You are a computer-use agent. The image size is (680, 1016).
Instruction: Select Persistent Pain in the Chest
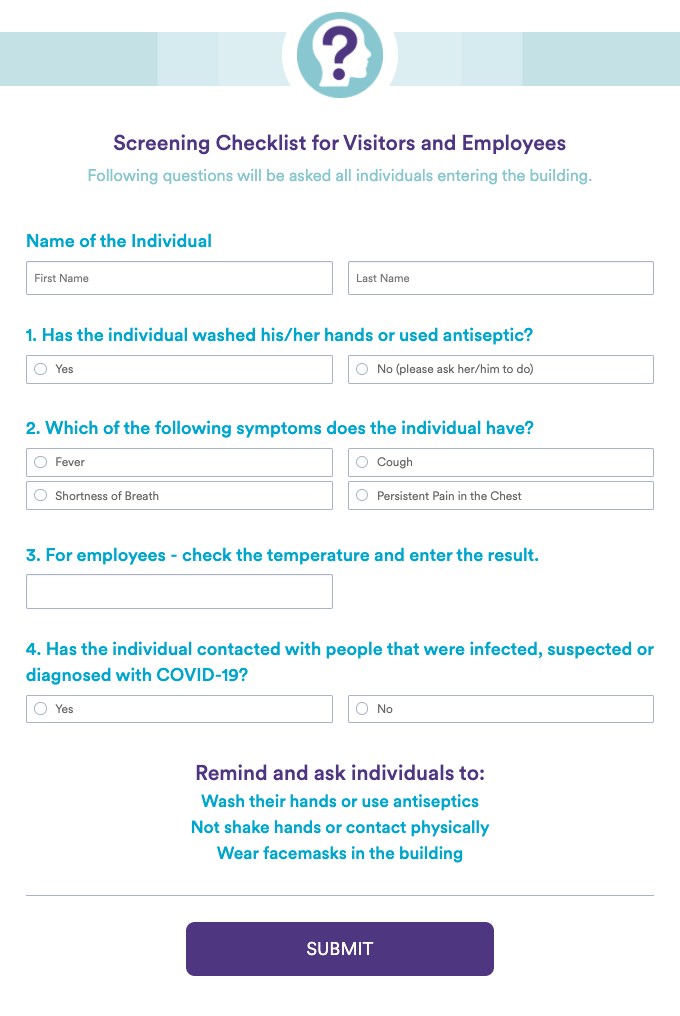[363, 495]
